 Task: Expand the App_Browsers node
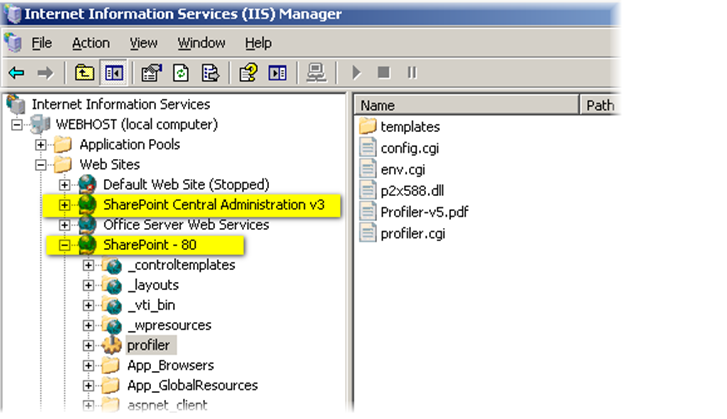pyautogui.click(x=88, y=366)
